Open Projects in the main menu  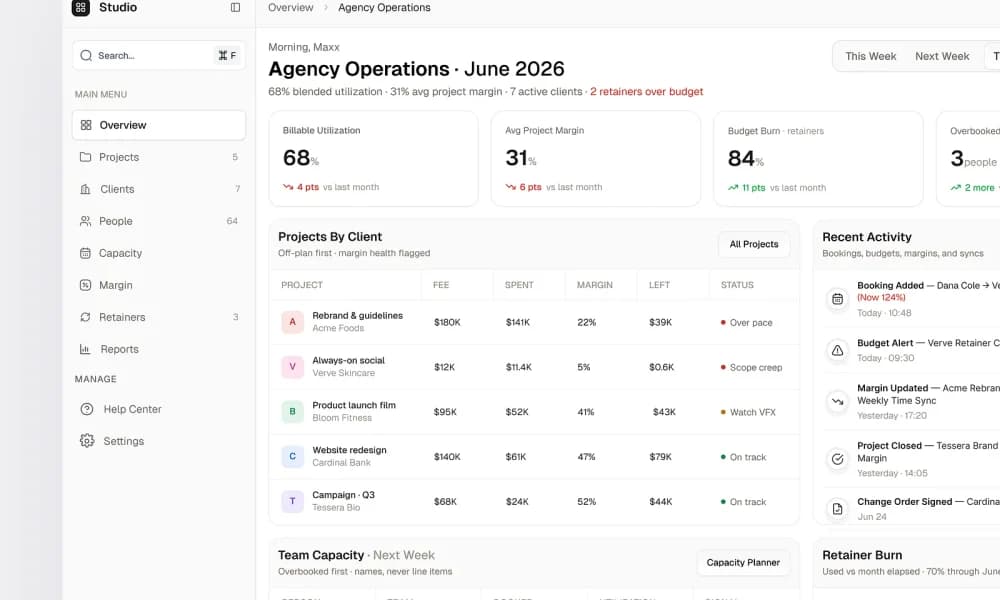tap(159, 157)
